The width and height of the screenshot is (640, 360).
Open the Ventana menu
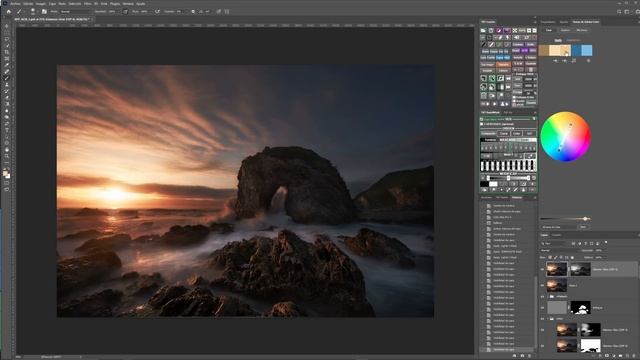click(128, 4)
